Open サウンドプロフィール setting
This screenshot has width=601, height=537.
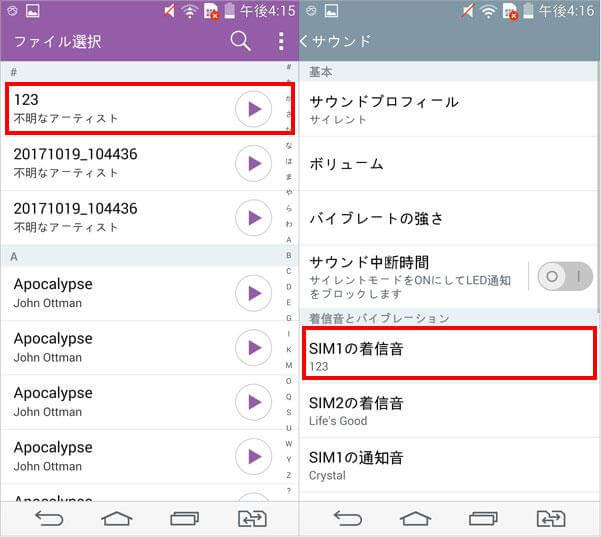click(448, 109)
